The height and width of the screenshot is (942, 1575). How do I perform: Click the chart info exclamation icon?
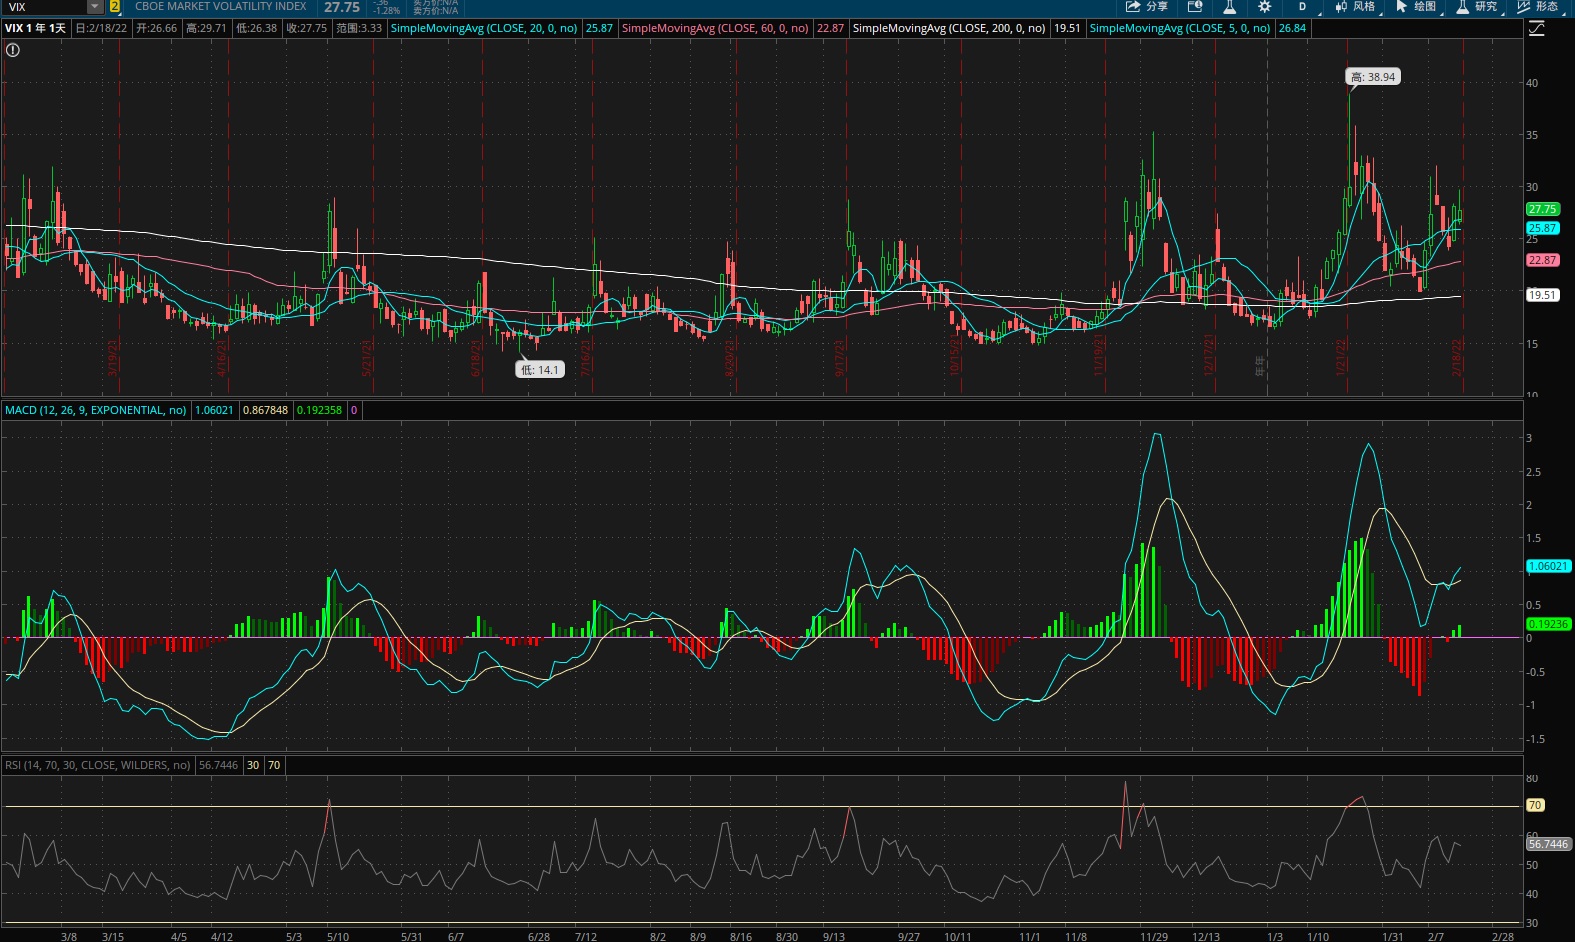pyautogui.click(x=13, y=49)
